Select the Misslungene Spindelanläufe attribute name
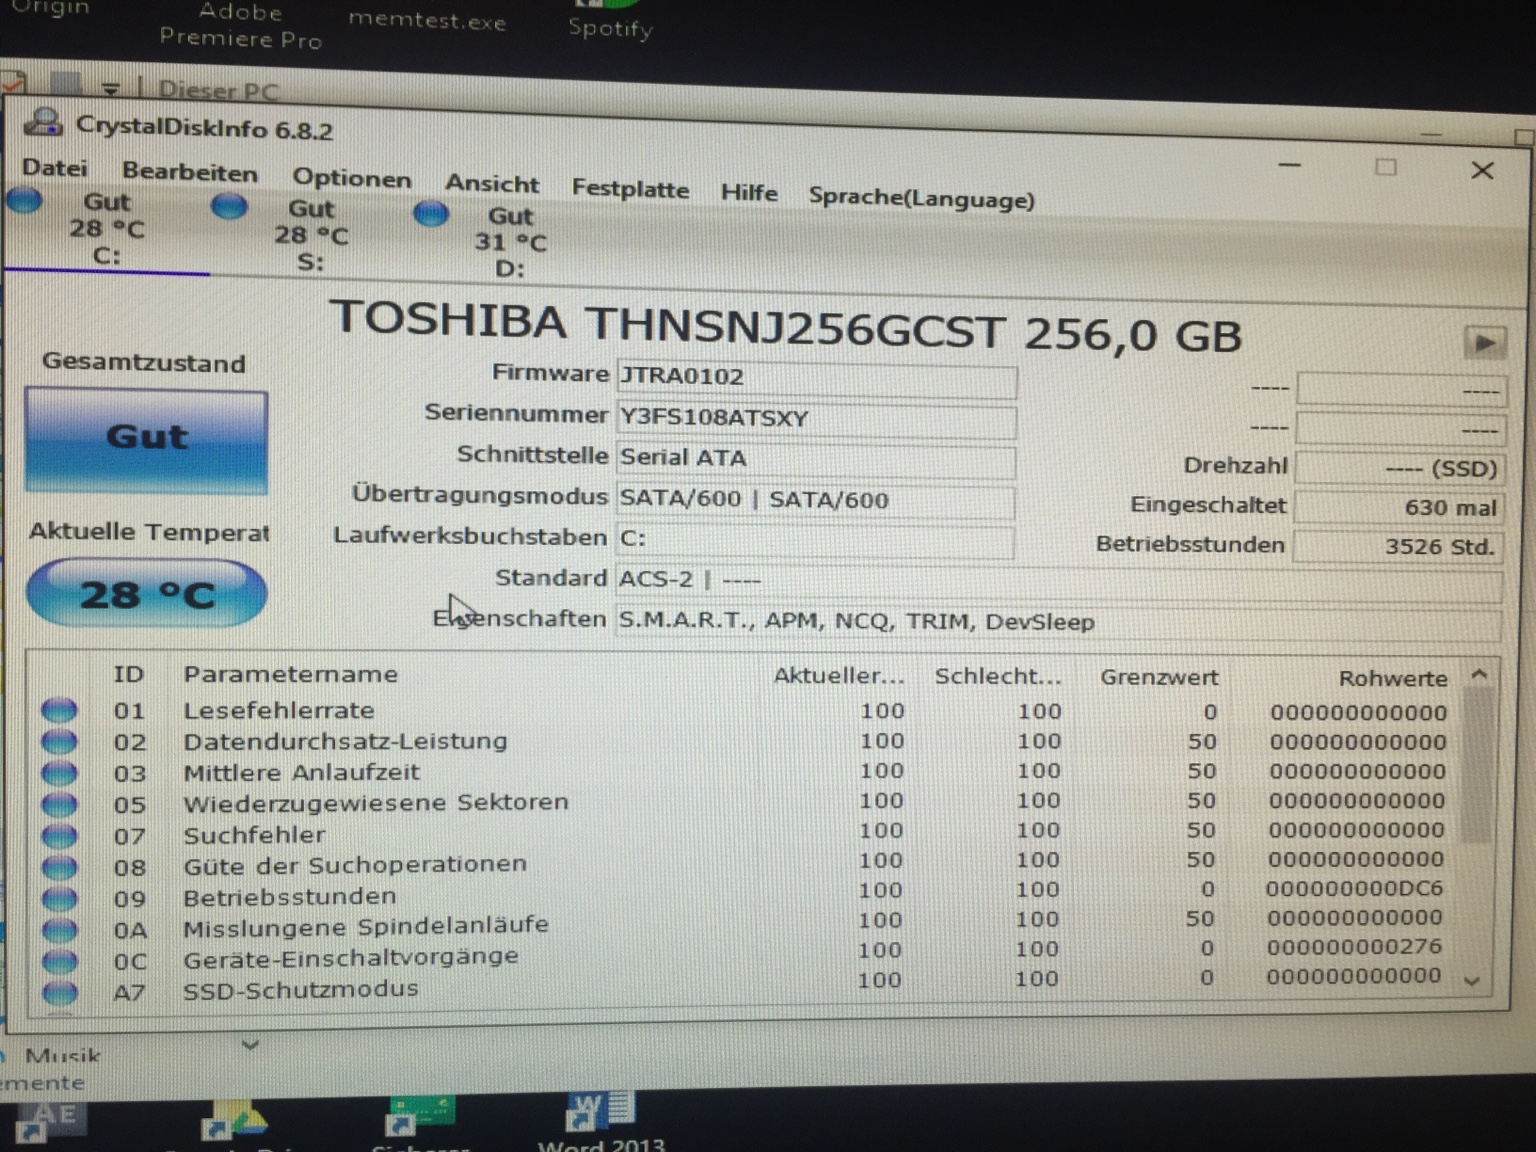1536x1152 pixels. pyautogui.click(x=365, y=926)
